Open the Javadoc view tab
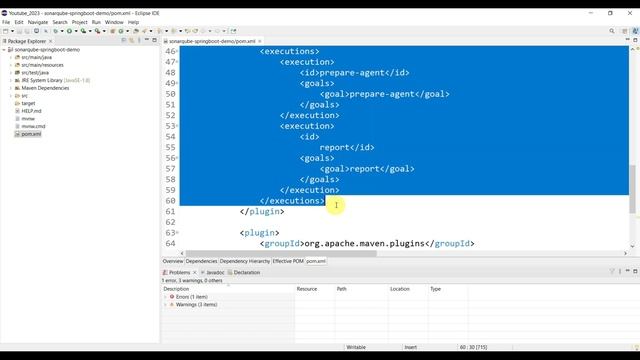 215,272
